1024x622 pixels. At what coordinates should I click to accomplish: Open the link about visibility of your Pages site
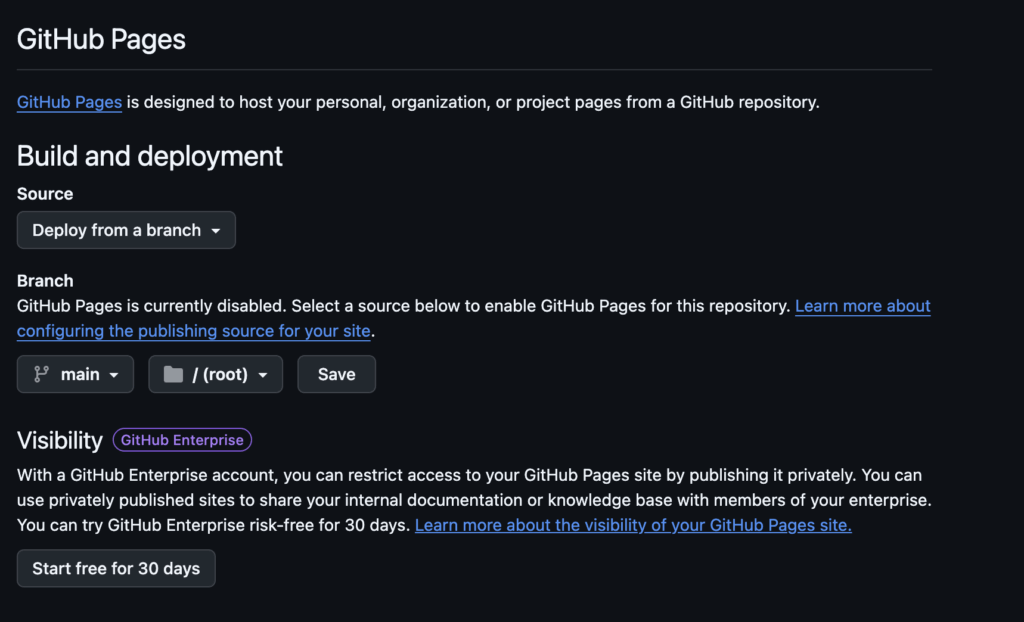click(633, 525)
